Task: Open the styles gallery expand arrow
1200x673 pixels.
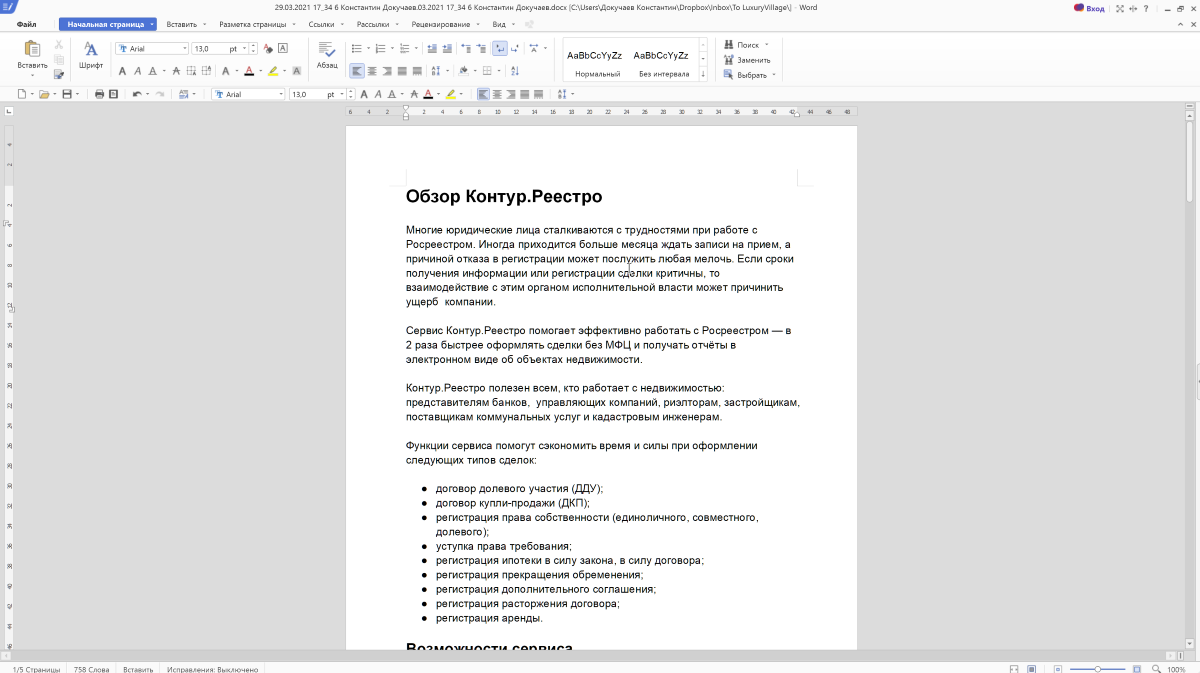Action: 702,74
